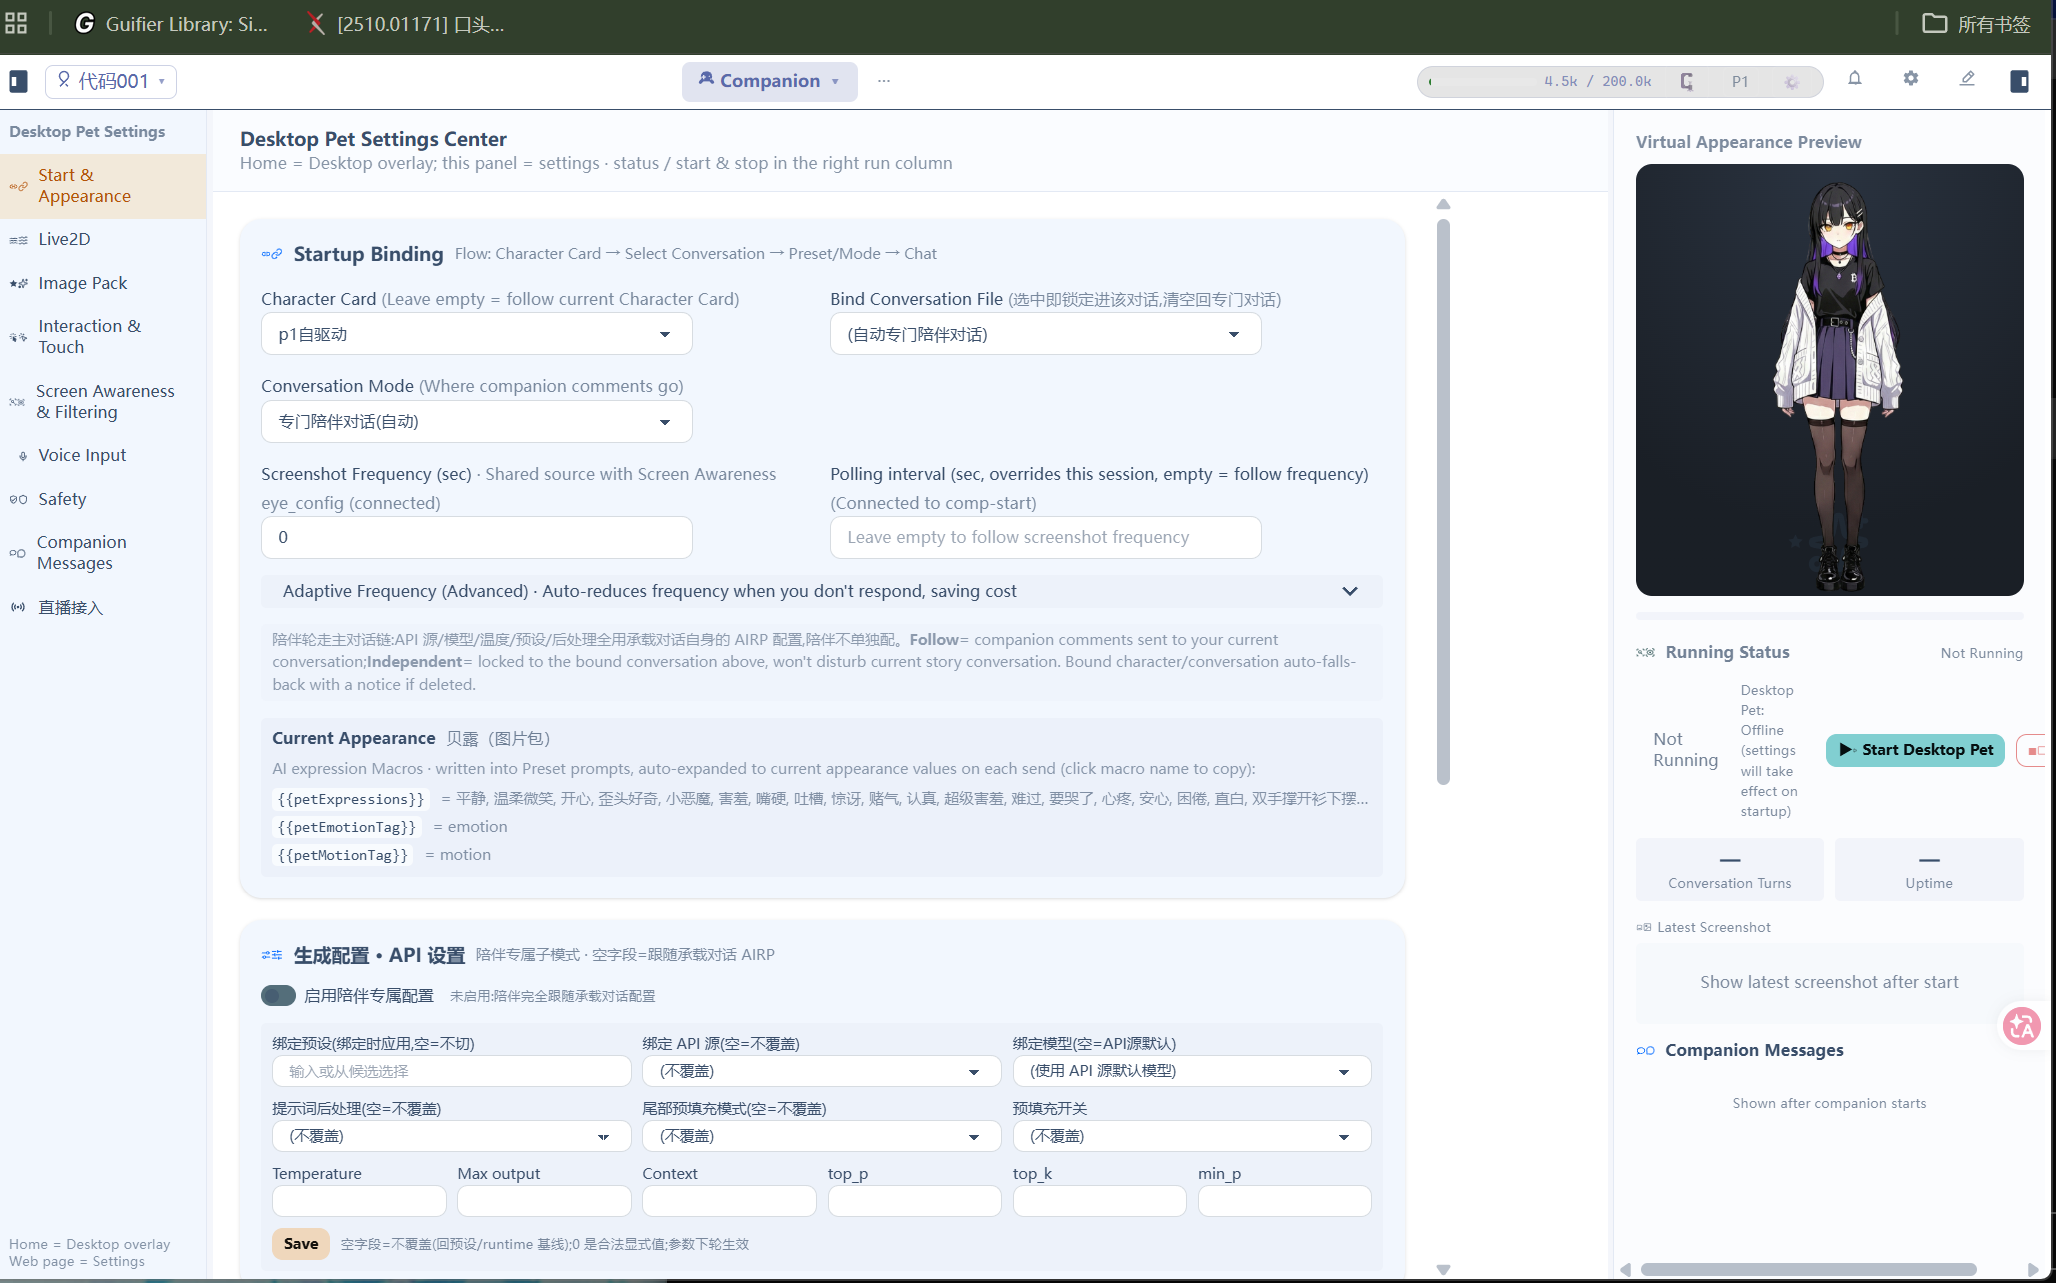Open the 绑定模型 dropdown
The image size is (2056, 1283).
[x=1191, y=1071]
